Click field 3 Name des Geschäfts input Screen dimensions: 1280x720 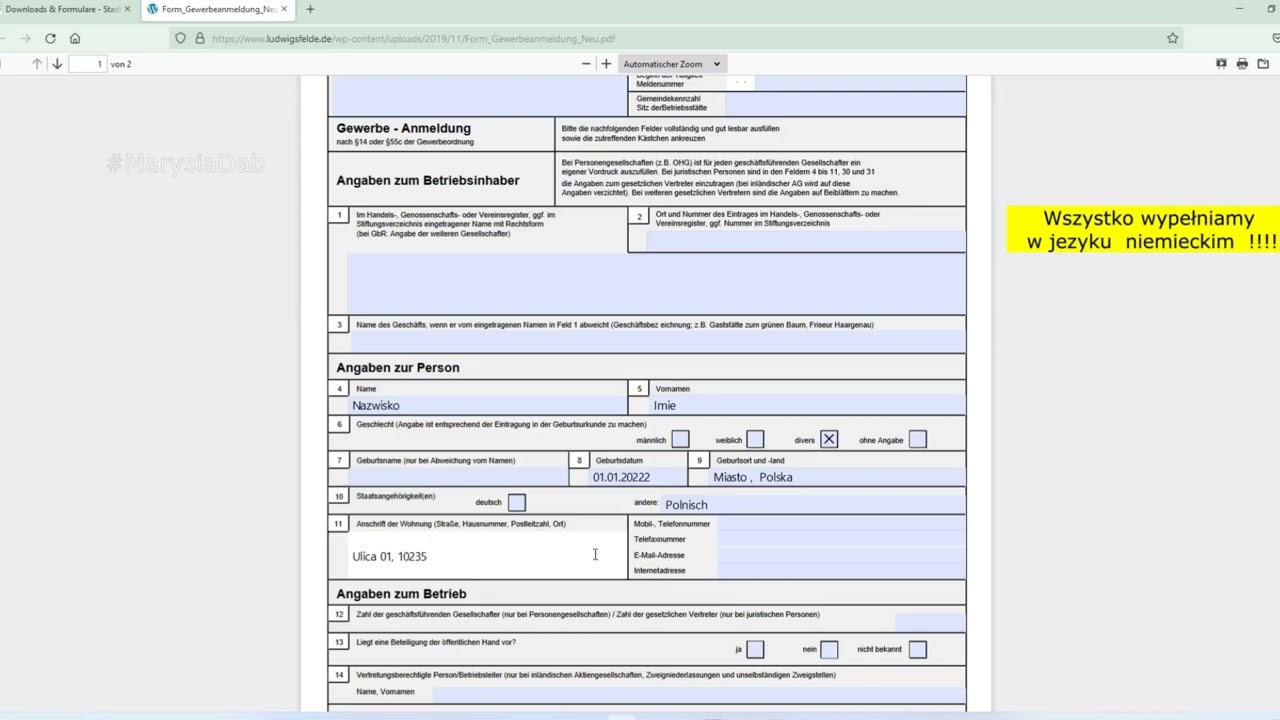pos(656,342)
